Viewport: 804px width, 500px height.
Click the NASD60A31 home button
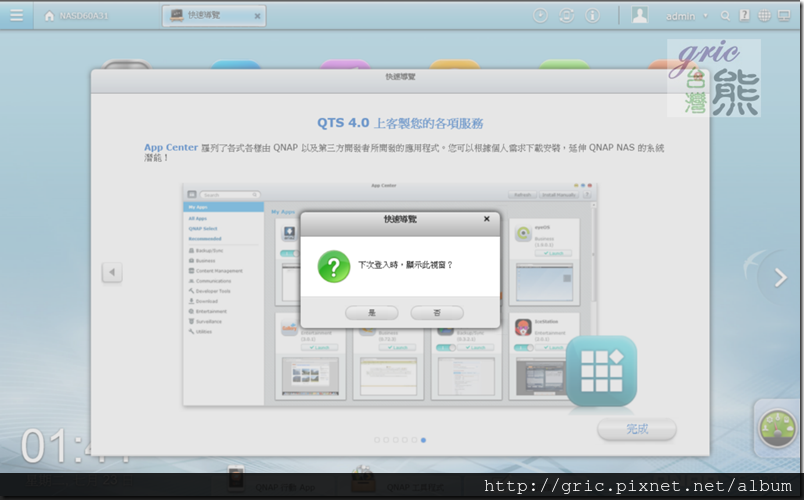pyautogui.click(x=76, y=16)
